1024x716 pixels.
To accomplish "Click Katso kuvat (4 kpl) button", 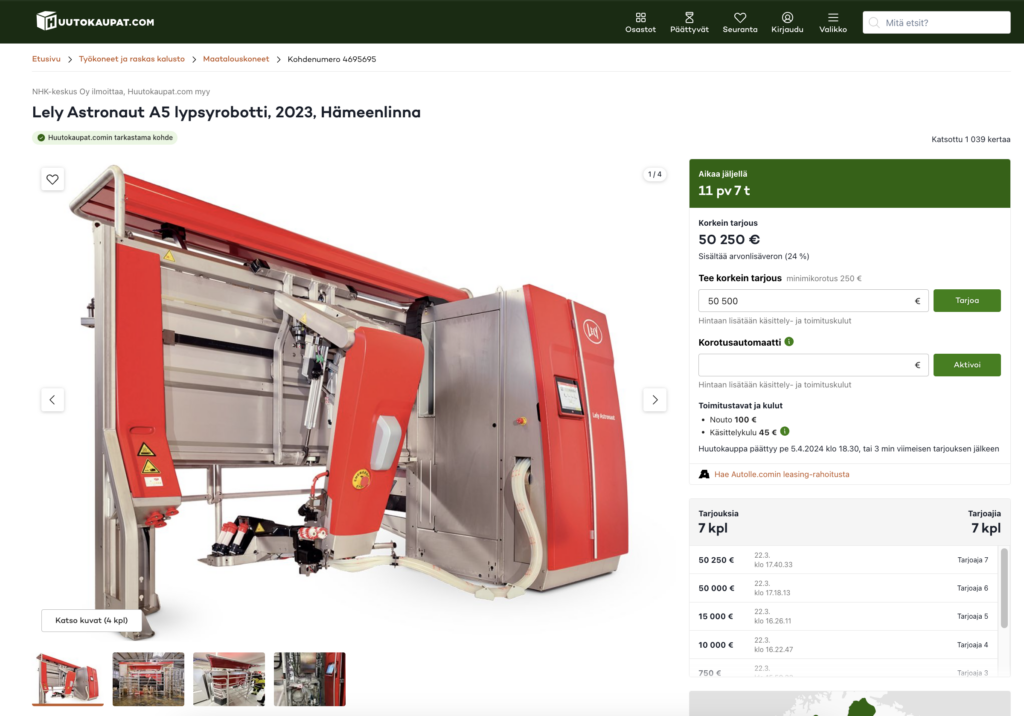I will (x=91, y=620).
